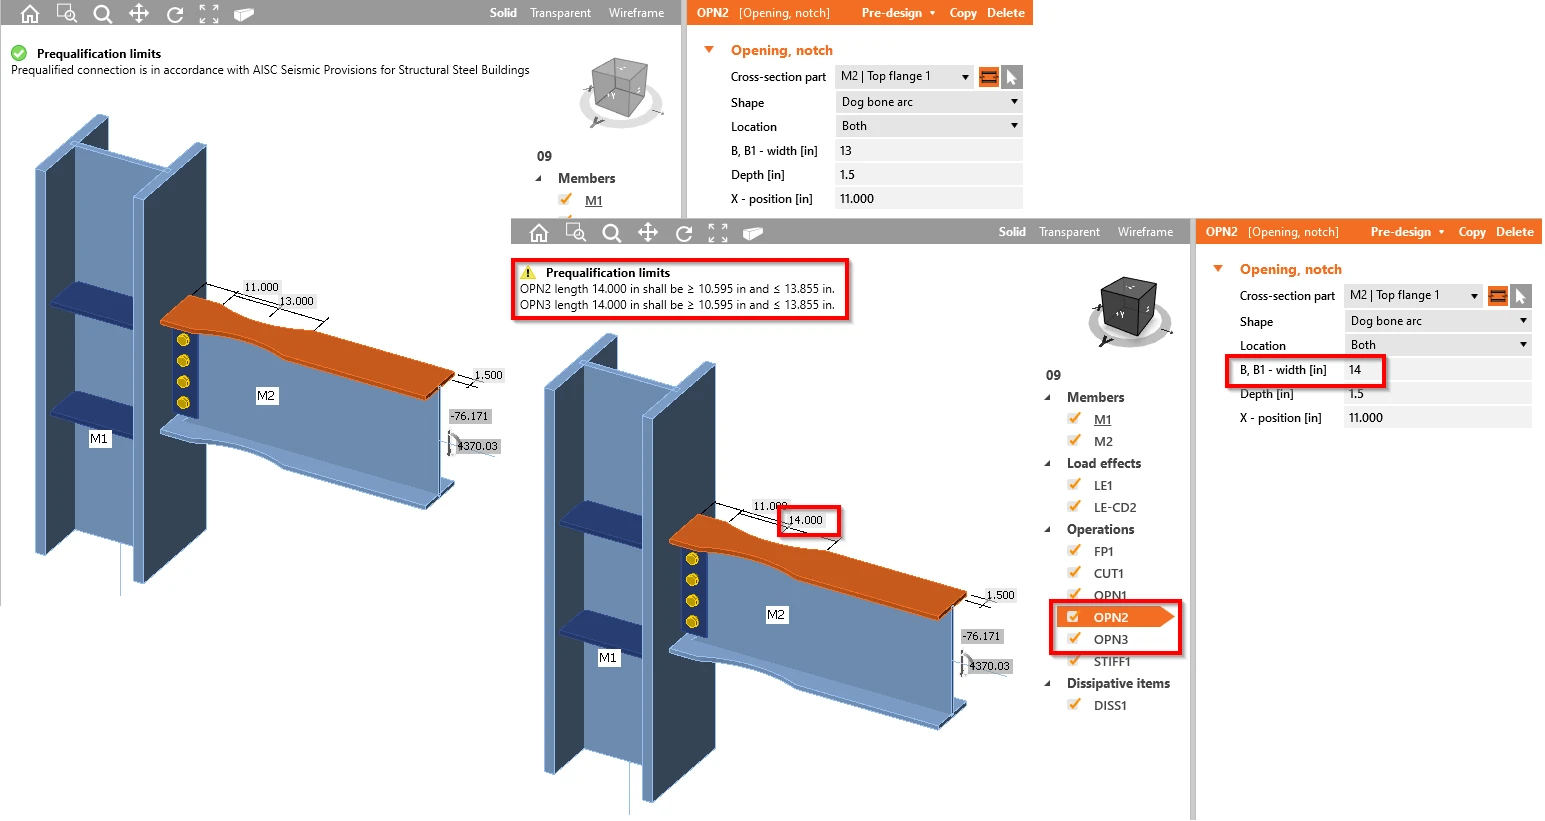The width and height of the screenshot is (1545, 821).
Task: Click the B, B1 width field showing 14
Action: [1438, 370]
